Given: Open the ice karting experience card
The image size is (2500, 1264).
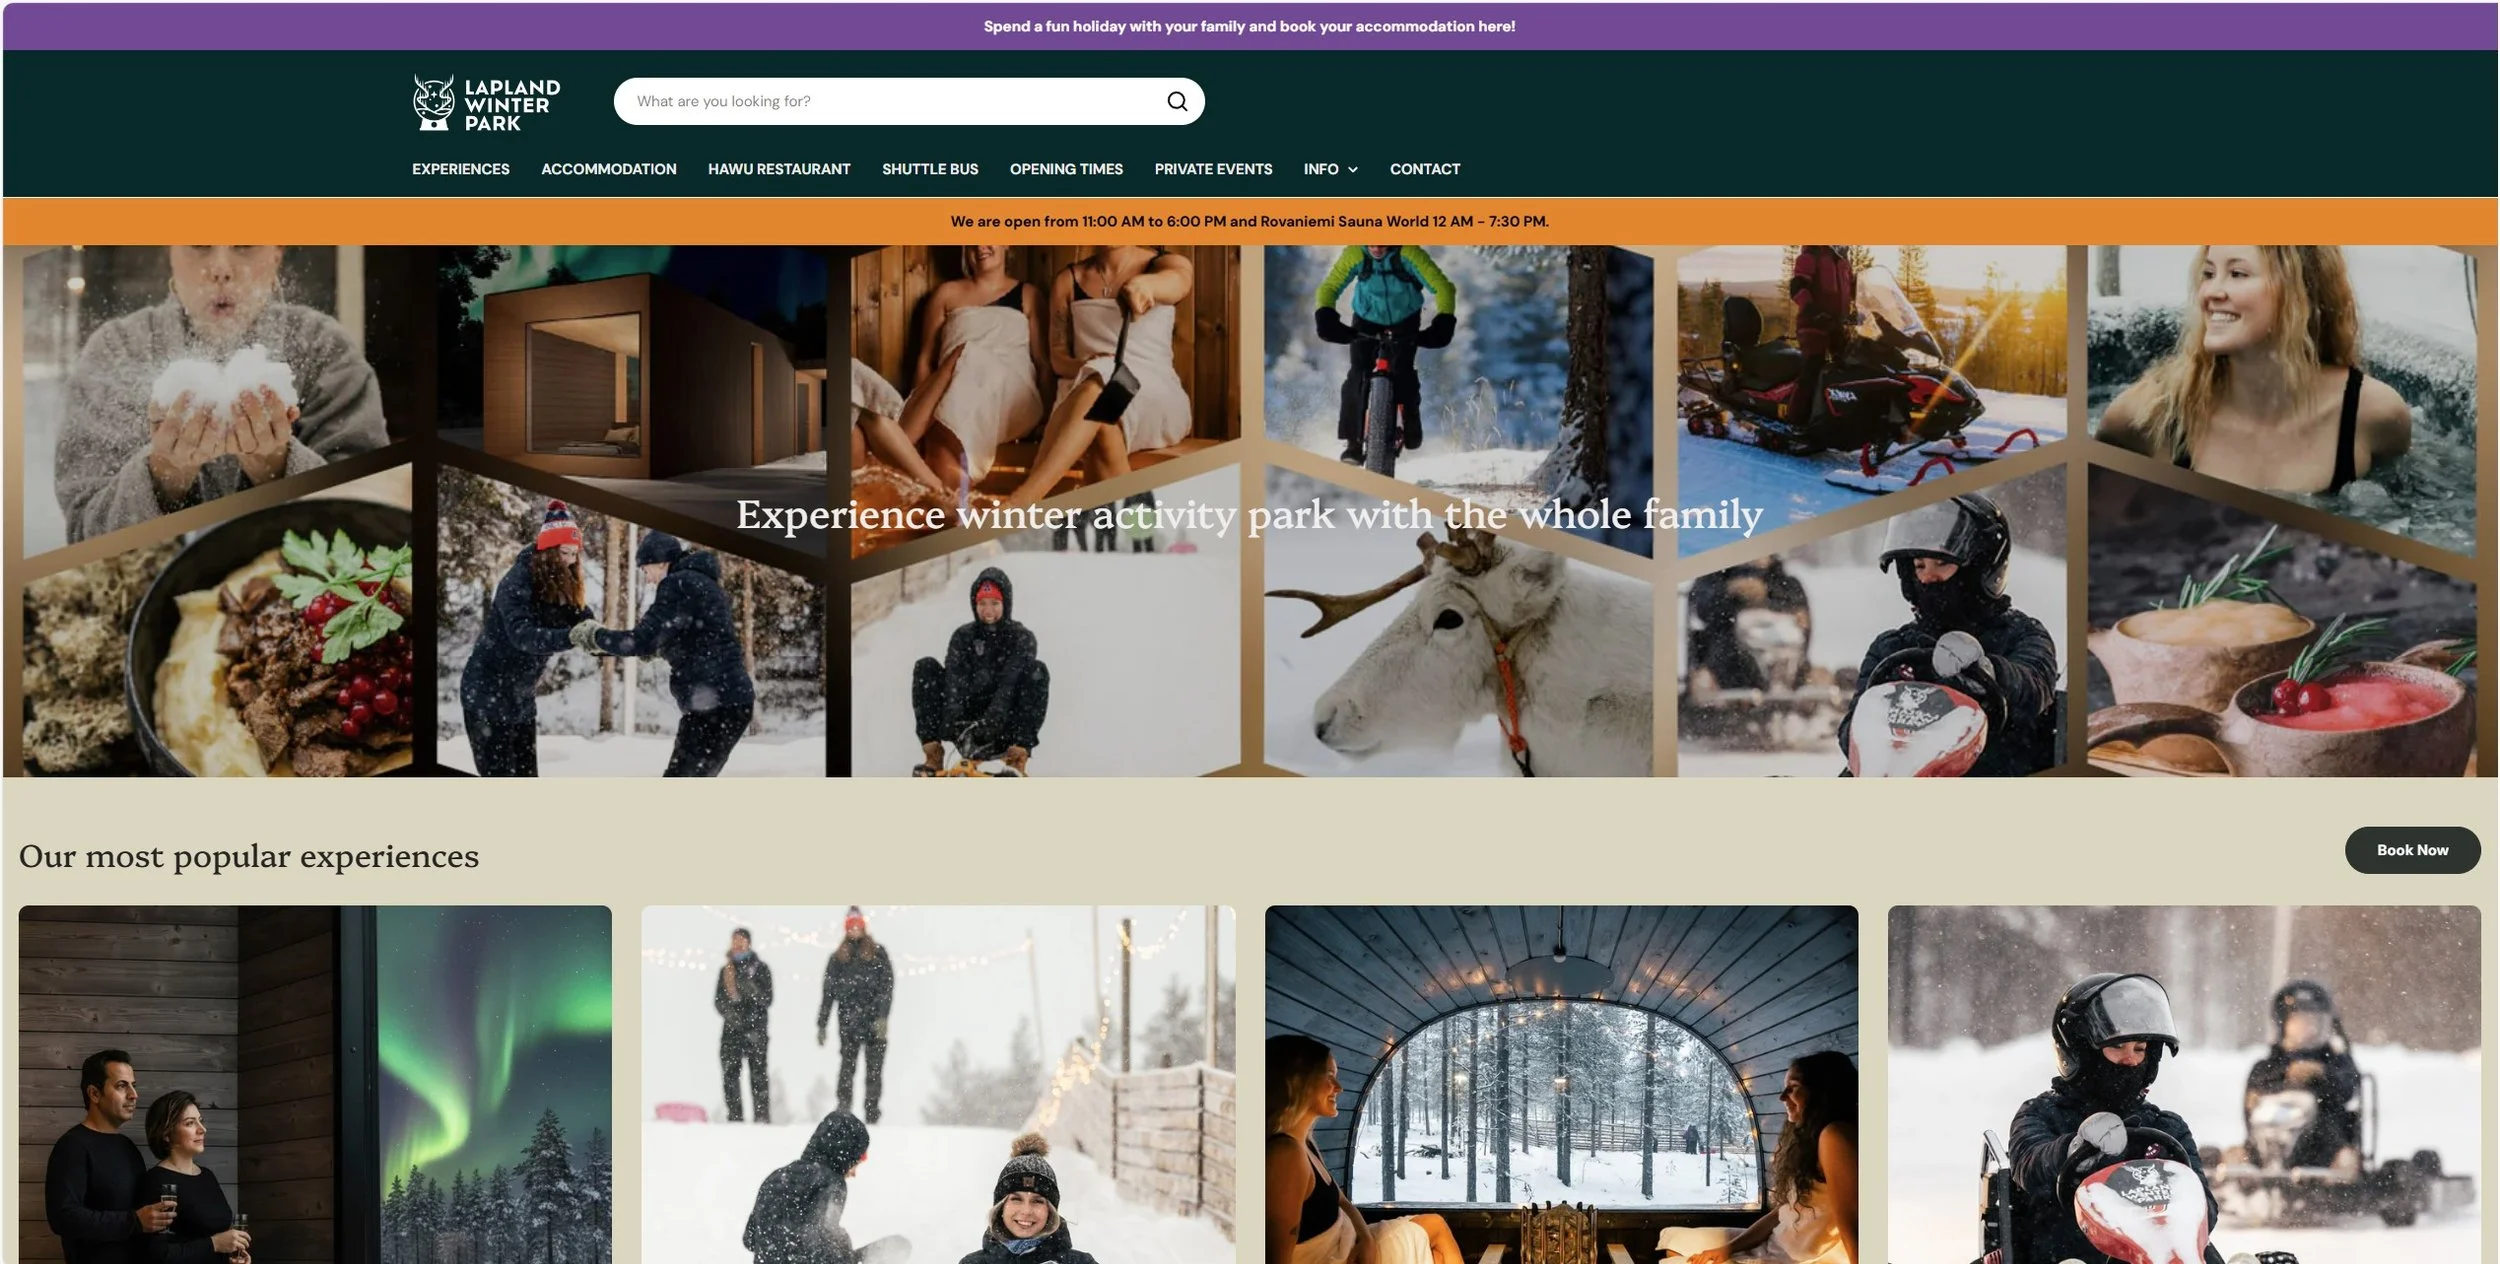Looking at the screenshot, I should tap(2184, 1084).
